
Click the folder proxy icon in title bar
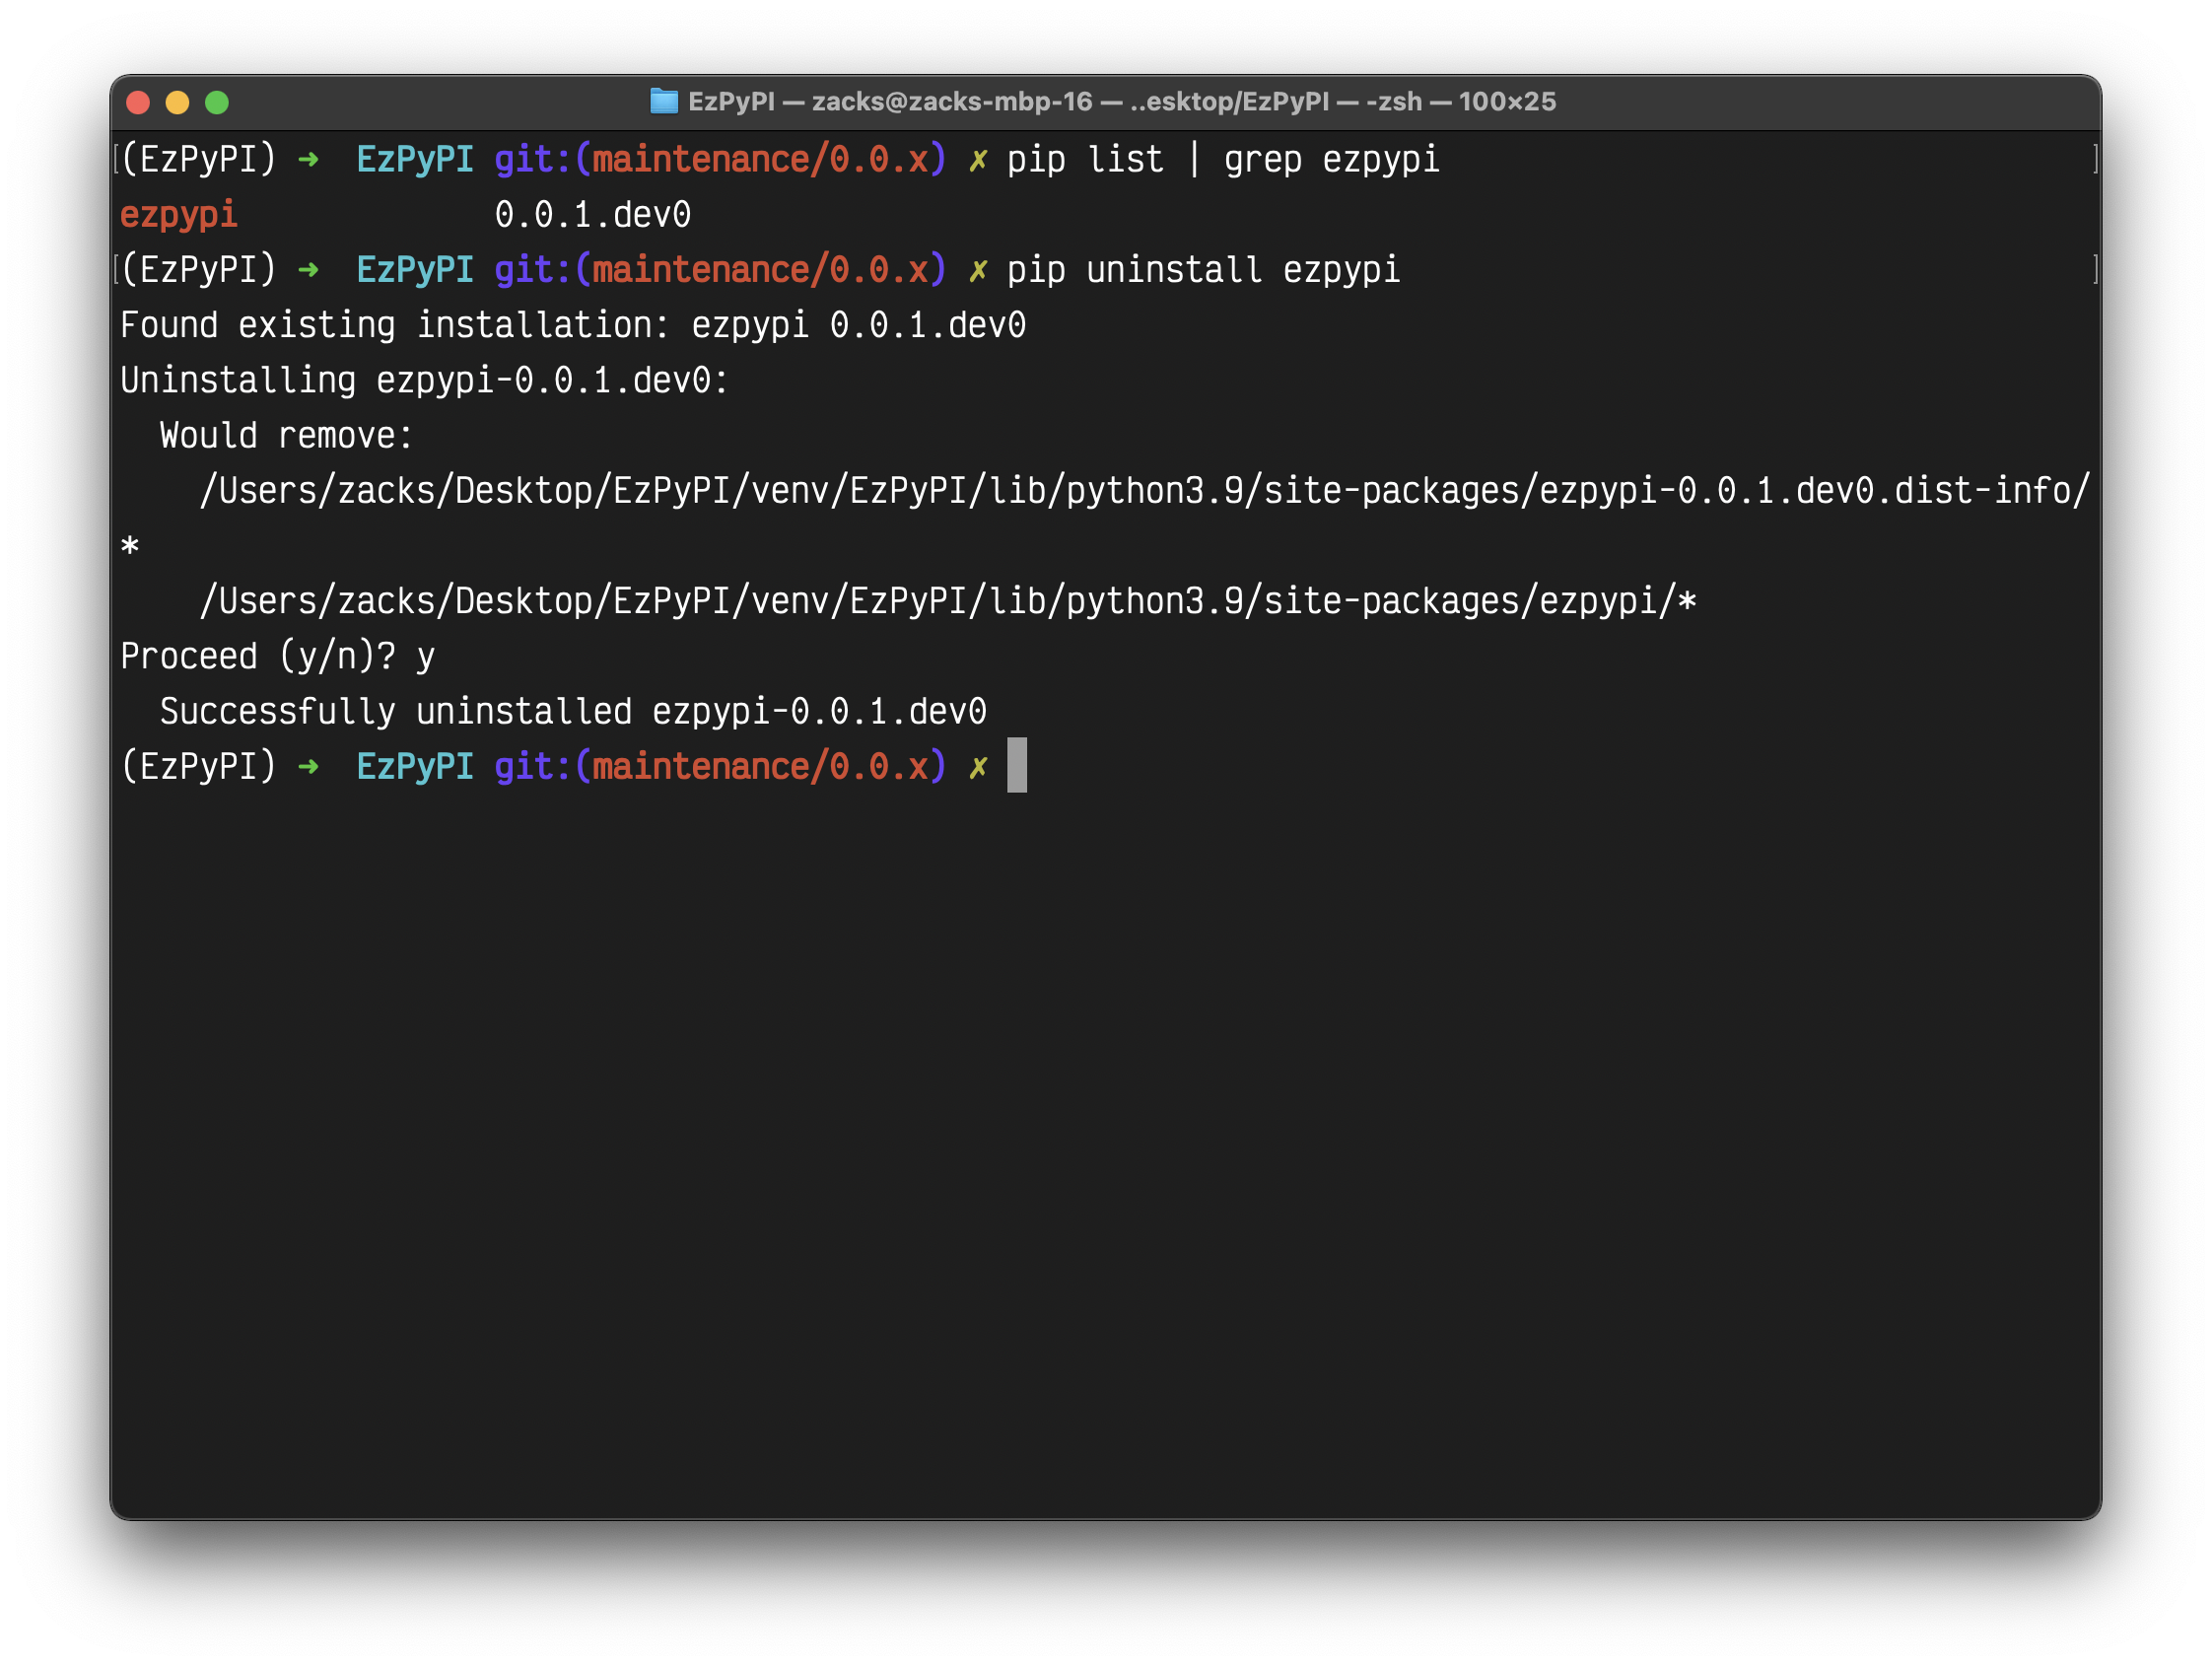[663, 101]
